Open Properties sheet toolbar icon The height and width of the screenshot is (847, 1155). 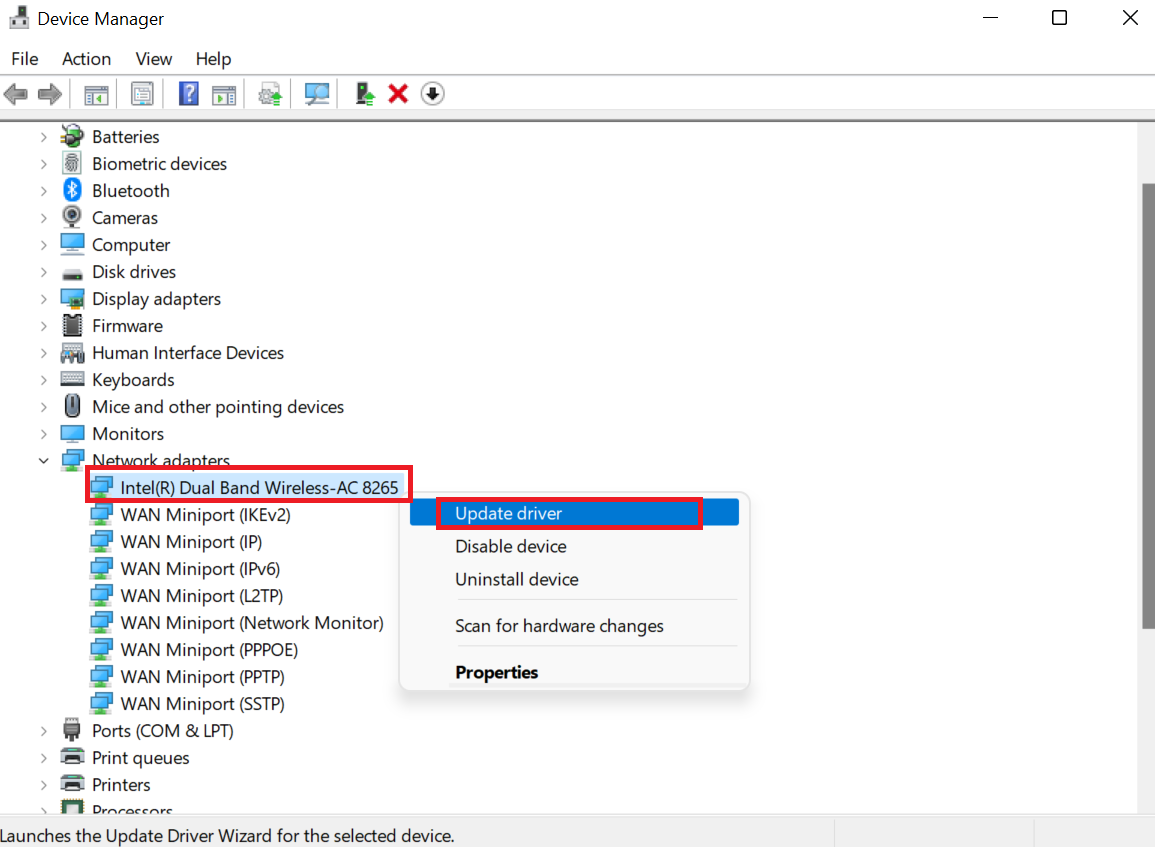pos(142,94)
